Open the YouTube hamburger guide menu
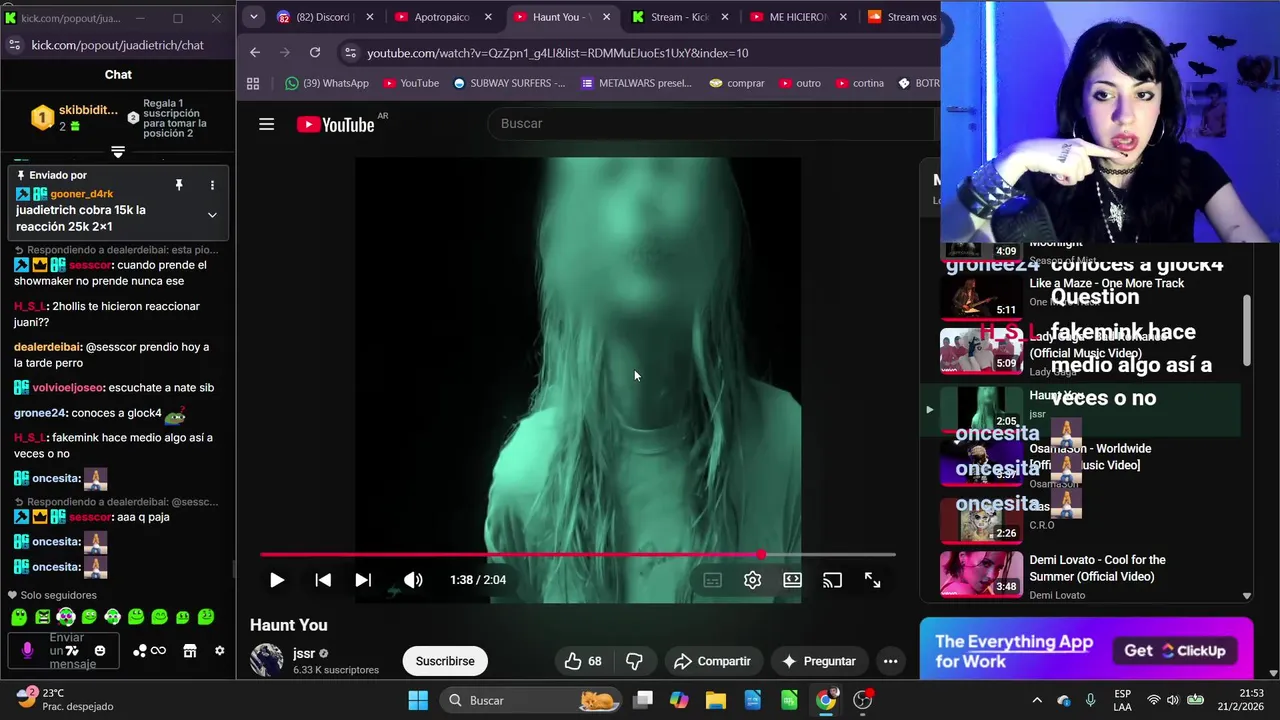 (x=266, y=124)
